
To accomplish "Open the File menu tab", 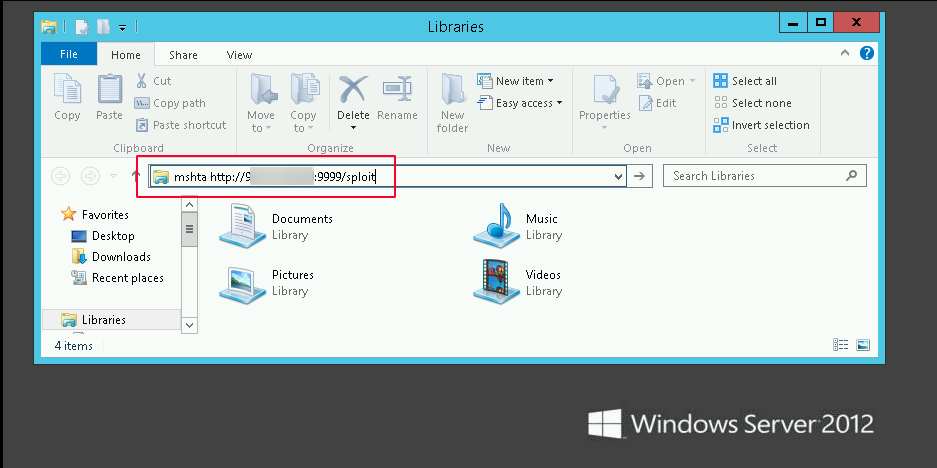I will (69, 55).
